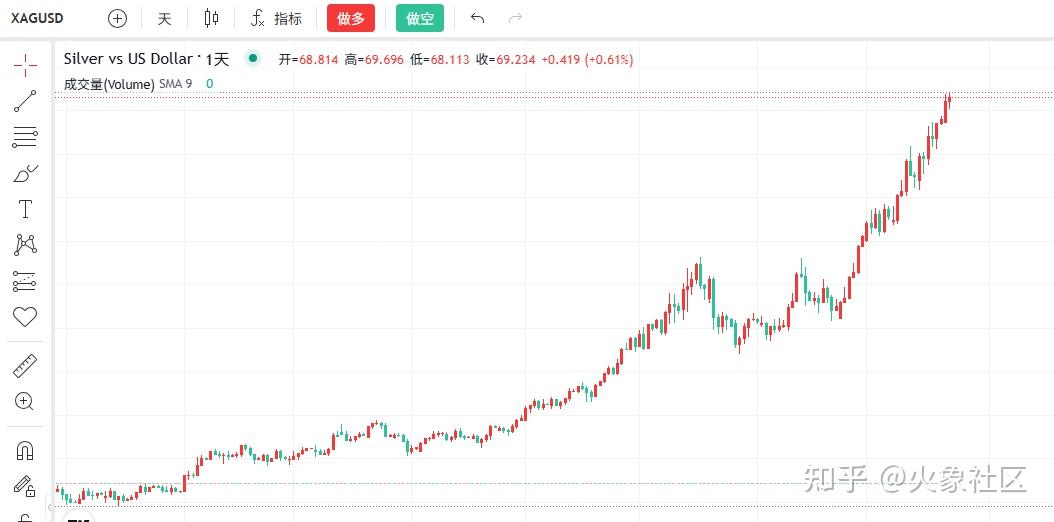The width and height of the screenshot is (1054, 522).
Task: Toggle the lock drawings pencil mode
Action: [25, 486]
